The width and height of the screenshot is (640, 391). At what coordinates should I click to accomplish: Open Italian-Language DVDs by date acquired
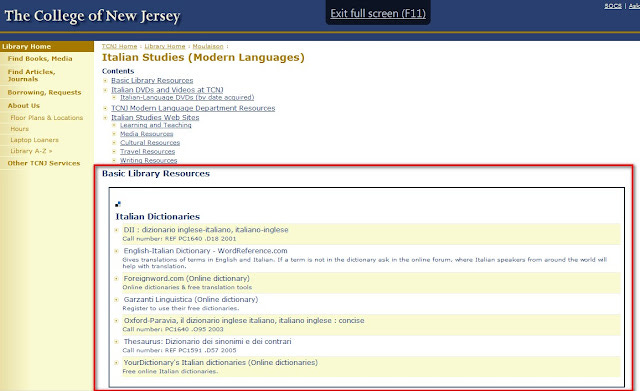[x=187, y=98]
